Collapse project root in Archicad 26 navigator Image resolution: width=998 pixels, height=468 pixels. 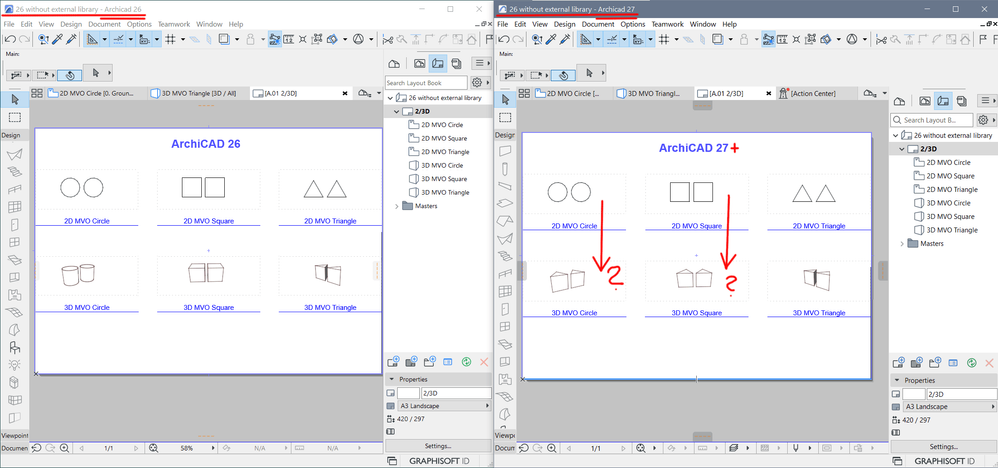[390, 98]
